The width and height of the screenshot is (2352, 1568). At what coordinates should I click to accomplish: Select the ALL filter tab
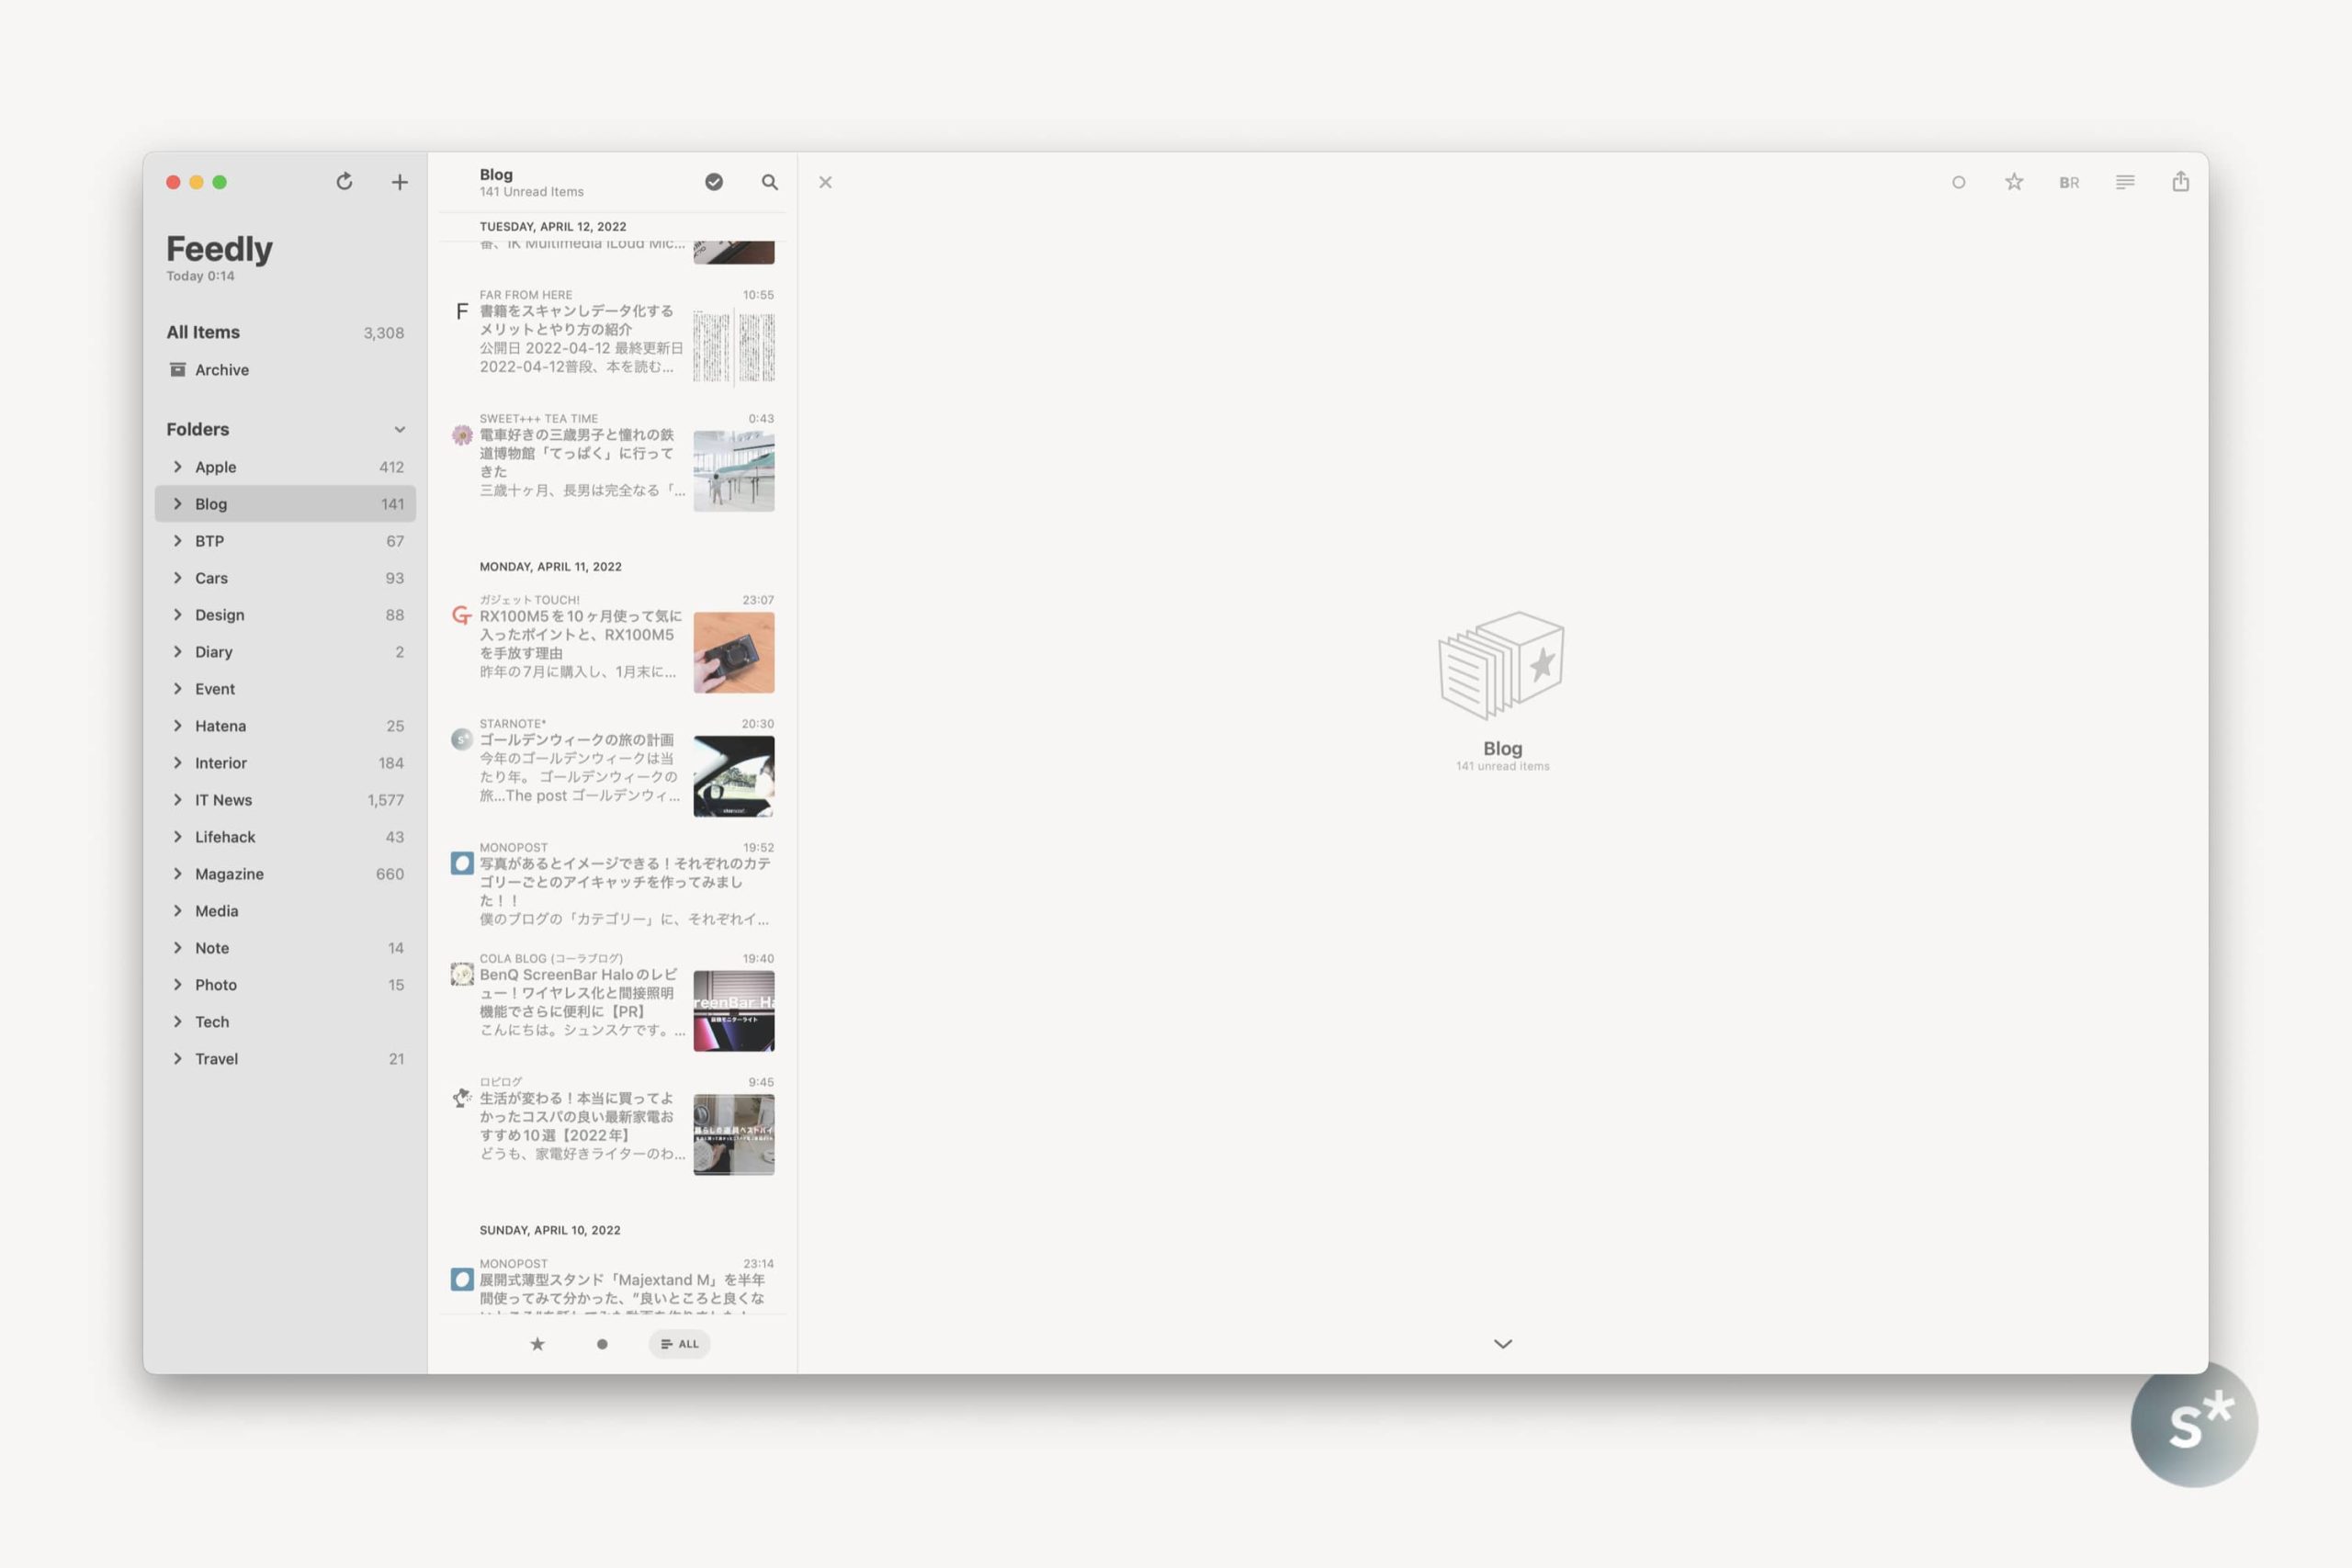680,1344
